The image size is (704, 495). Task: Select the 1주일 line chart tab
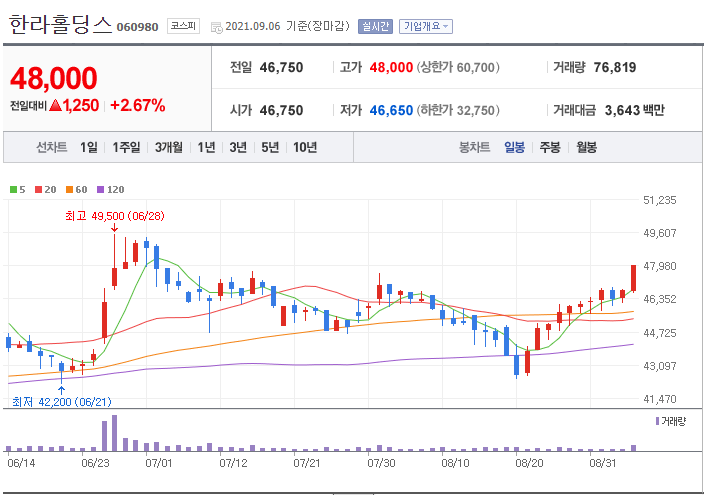click(x=126, y=147)
